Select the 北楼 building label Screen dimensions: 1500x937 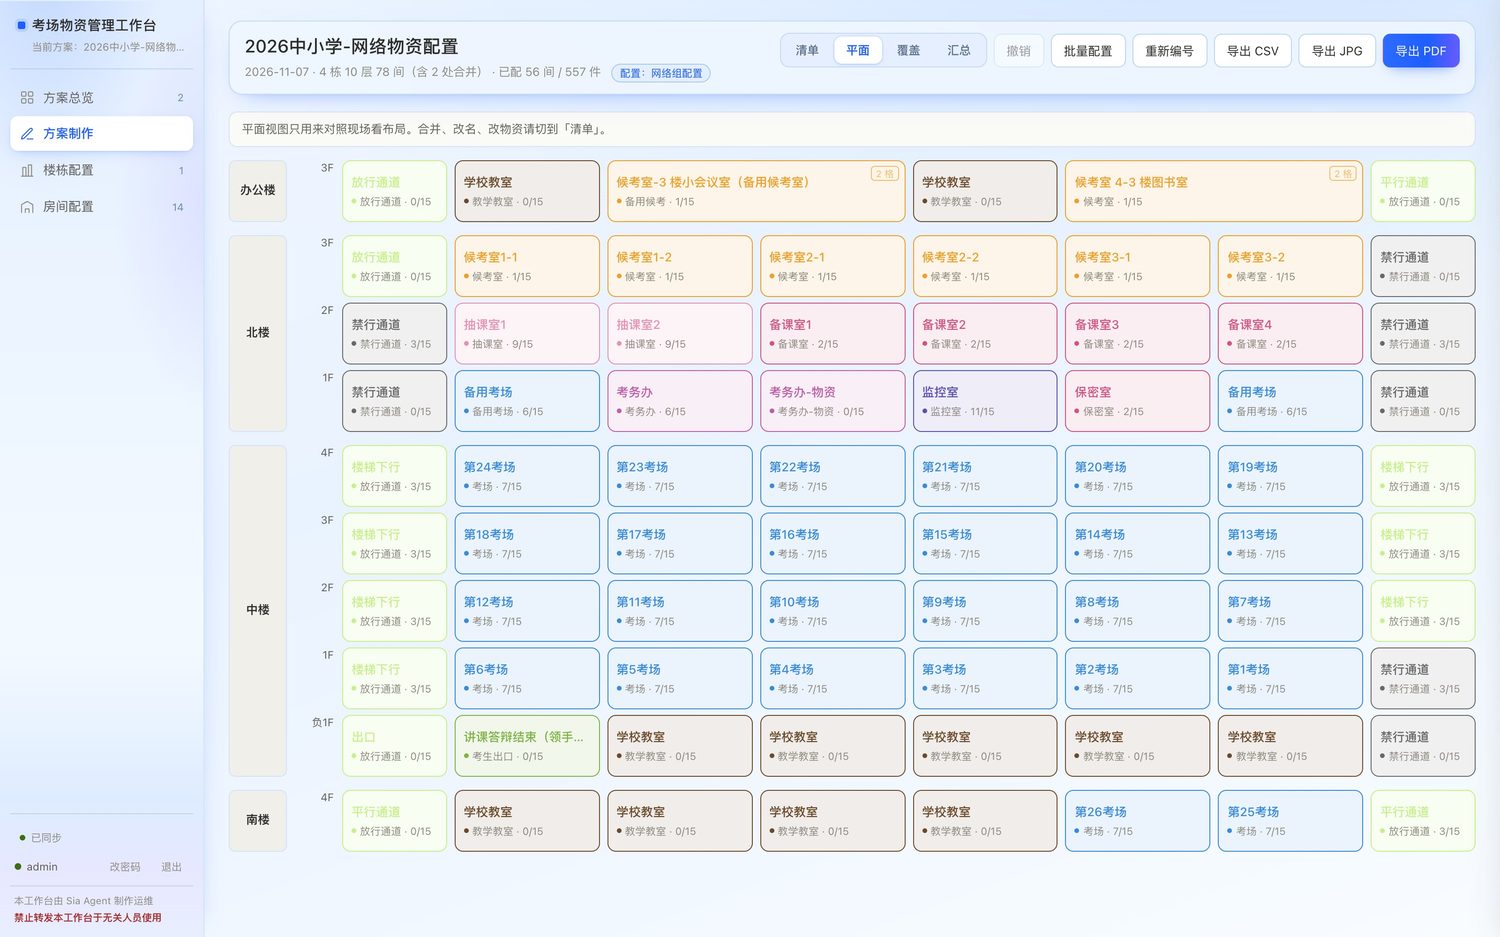point(258,333)
